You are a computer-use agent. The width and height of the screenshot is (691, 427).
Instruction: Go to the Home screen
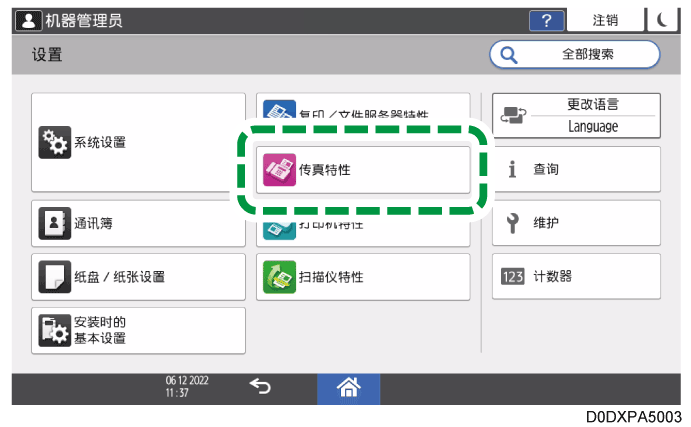click(x=349, y=389)
